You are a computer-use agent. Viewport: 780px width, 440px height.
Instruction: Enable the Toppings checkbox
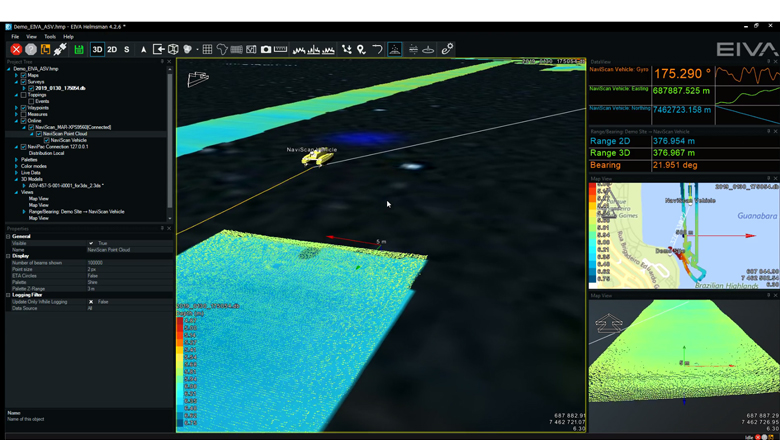24,95
